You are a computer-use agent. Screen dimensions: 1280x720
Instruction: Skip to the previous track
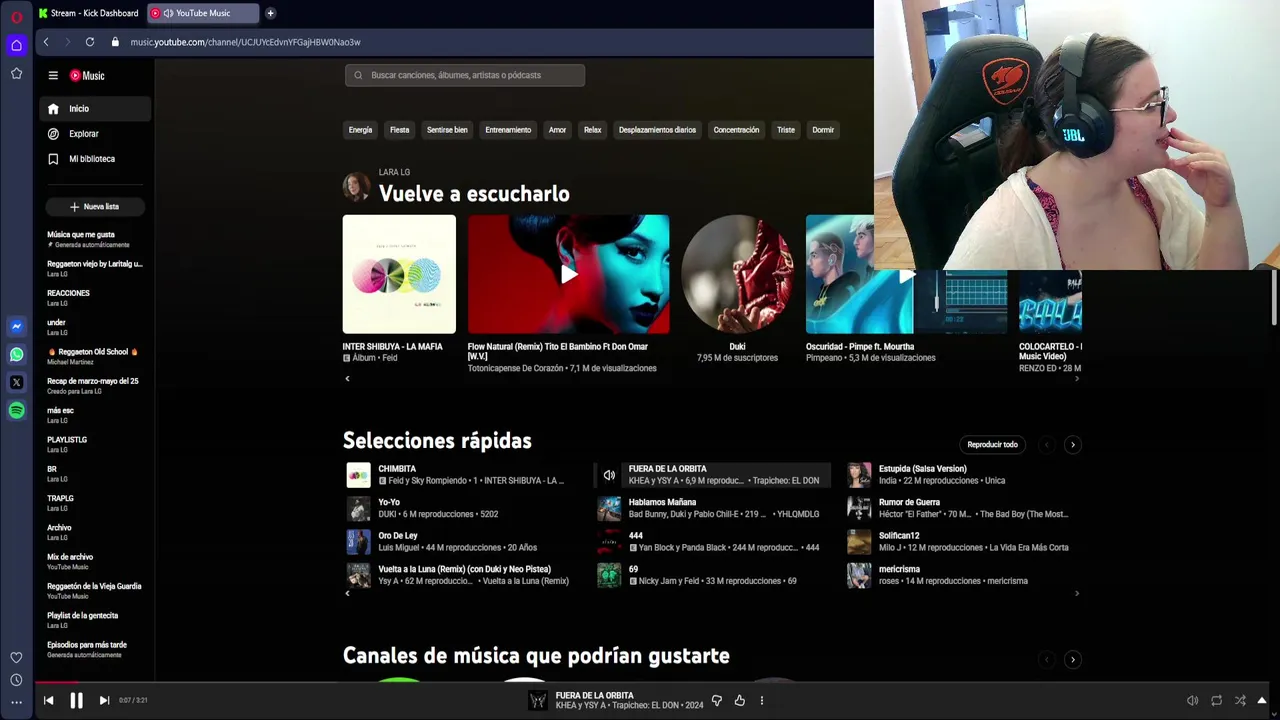48,700
